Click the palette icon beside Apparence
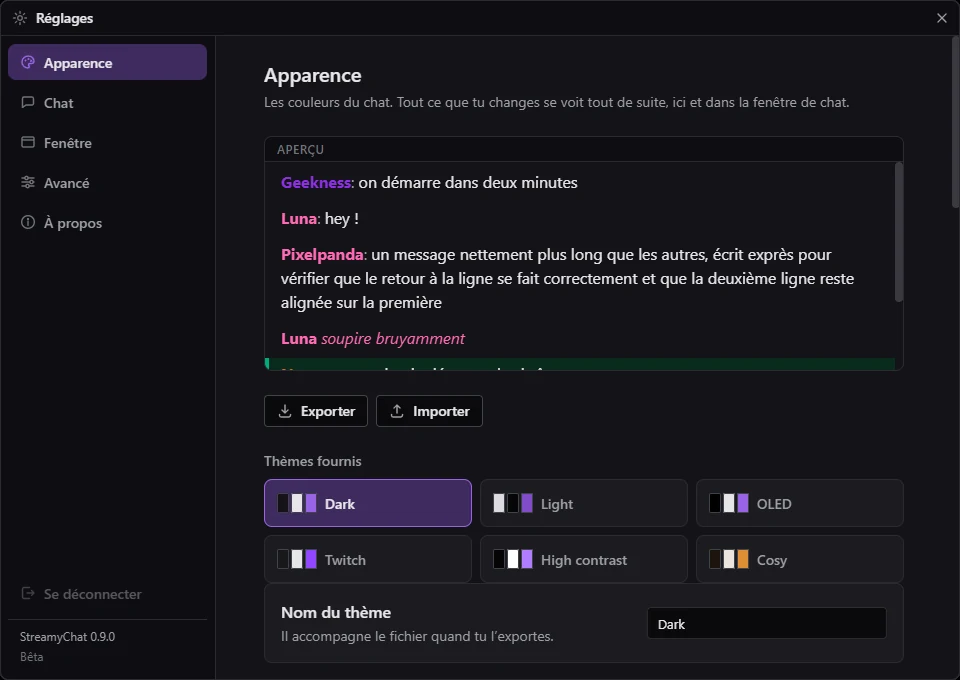The image size is (960, 680). (x=28, y=62)
